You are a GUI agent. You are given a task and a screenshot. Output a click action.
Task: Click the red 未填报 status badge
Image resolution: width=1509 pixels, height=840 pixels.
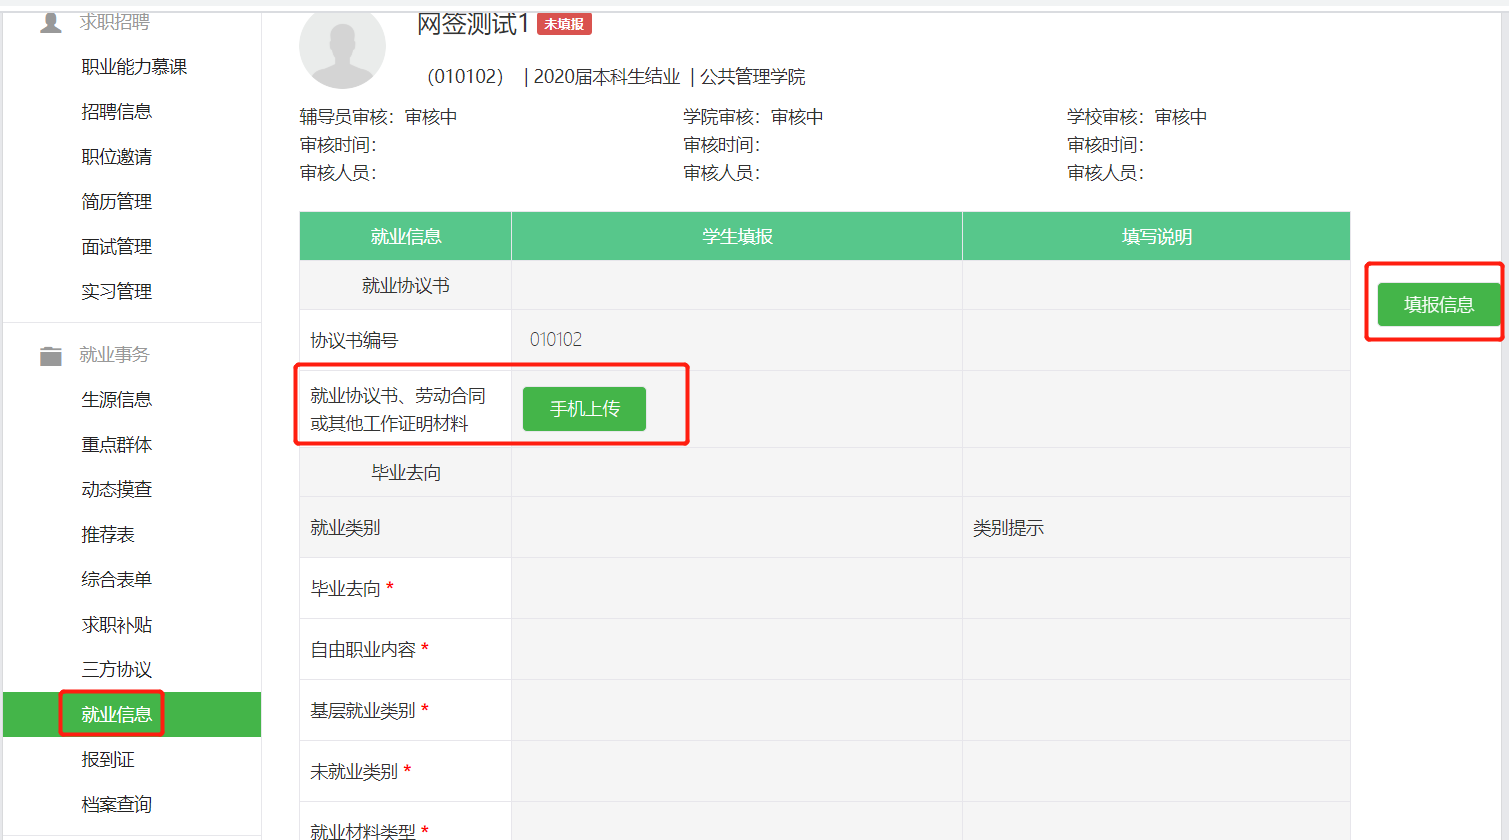564,24
